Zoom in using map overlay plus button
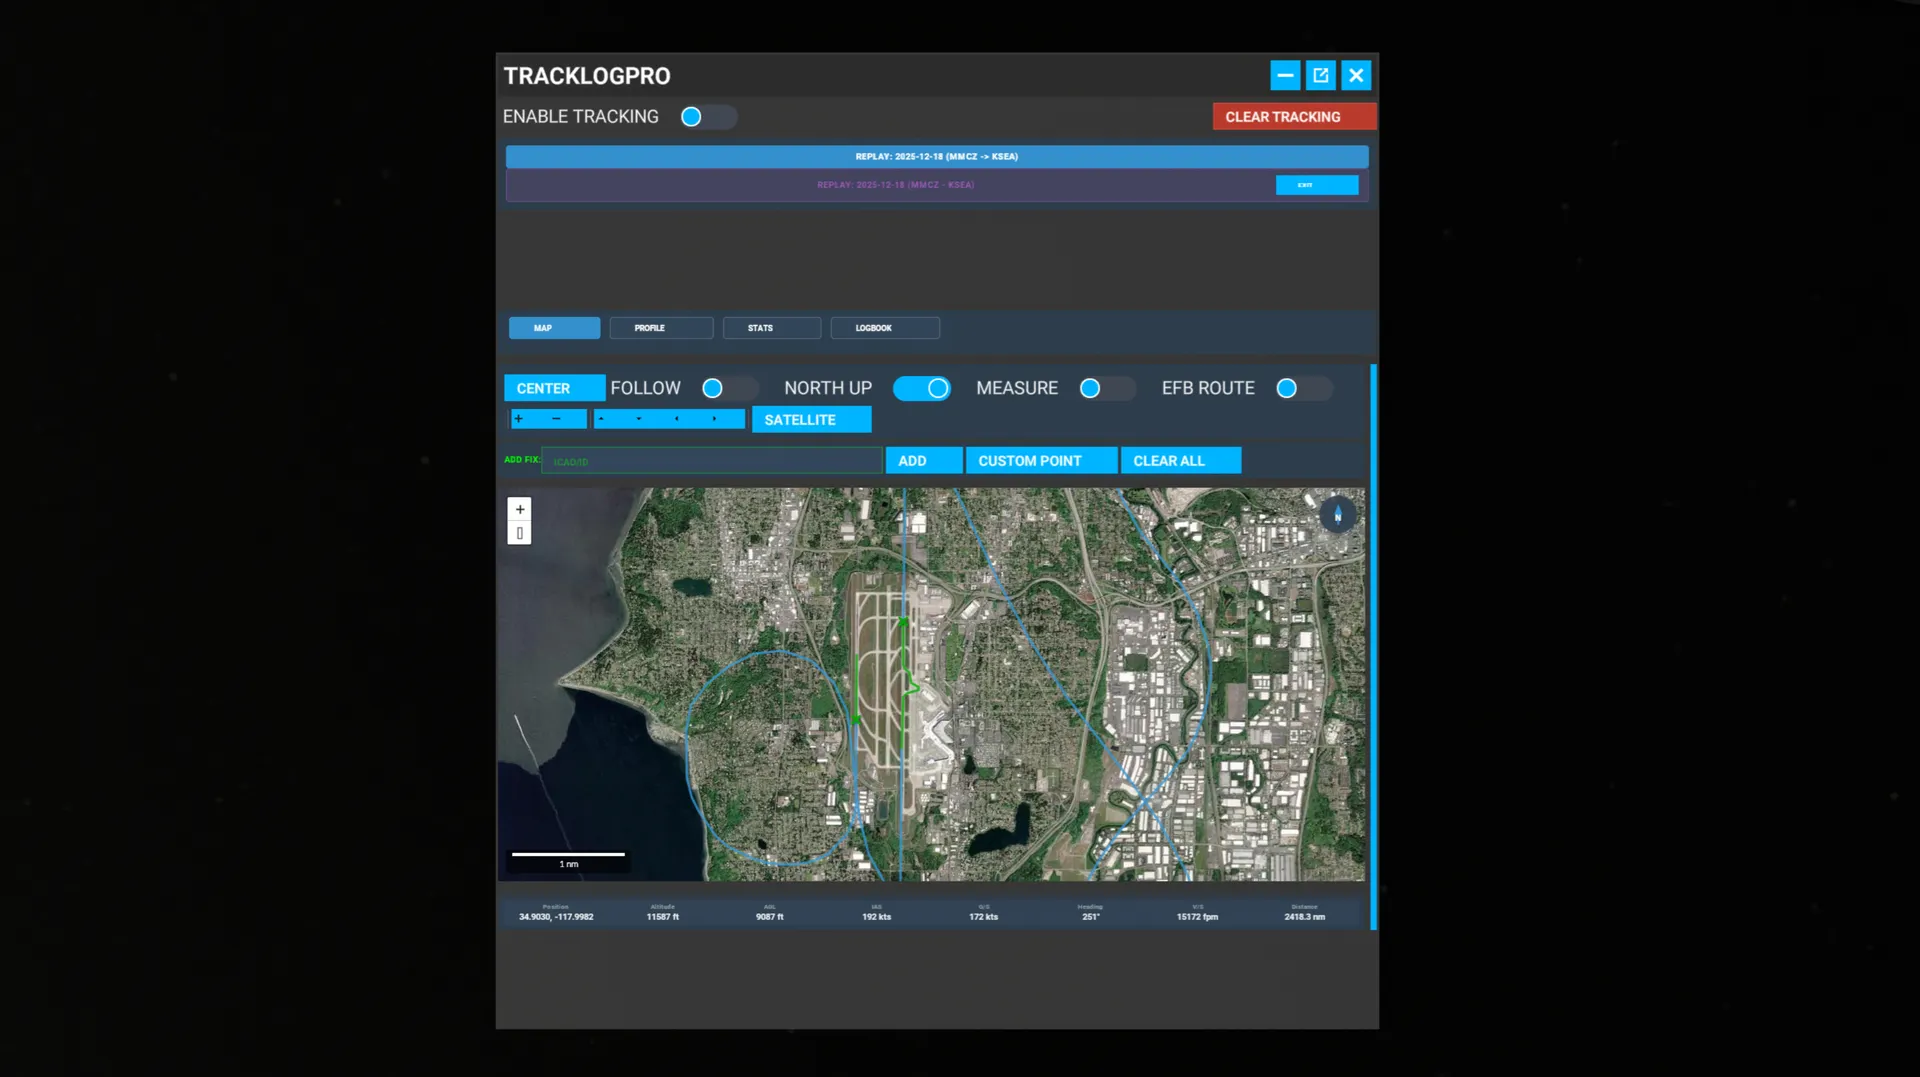Image resolution: width=1920 pixels, height=1077 pixels. pos(519,510)
